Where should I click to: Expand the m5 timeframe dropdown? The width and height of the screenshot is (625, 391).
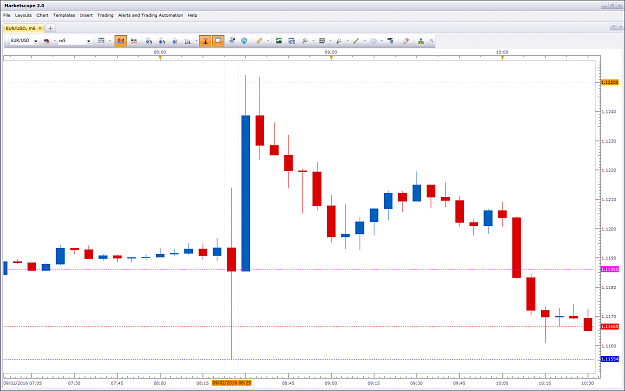coord(88,41)
